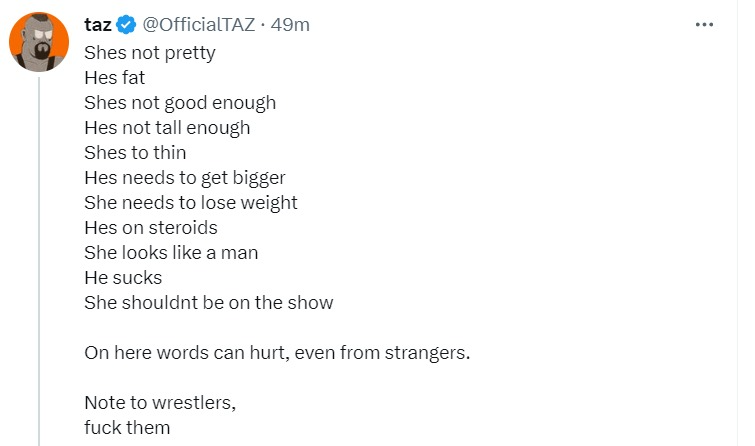The height and width of the screenshot is (446, 755).
Task: Click "She needs to lose weight" line
Action: point(191,202)
